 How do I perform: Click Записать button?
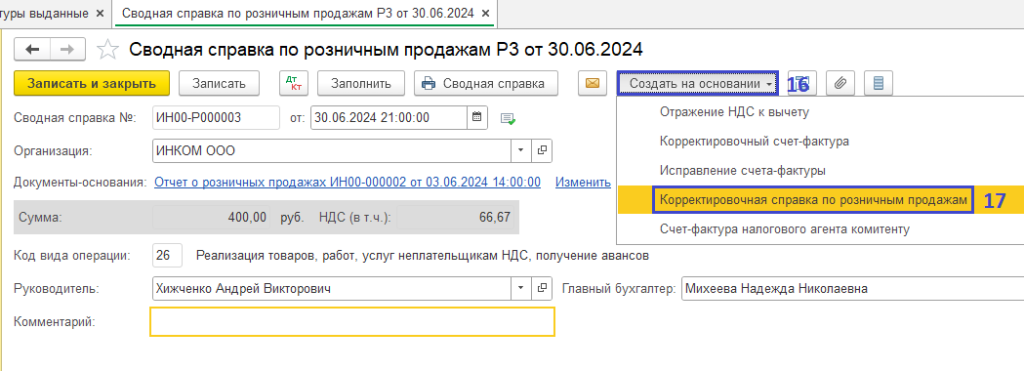(x=219, y=84)
